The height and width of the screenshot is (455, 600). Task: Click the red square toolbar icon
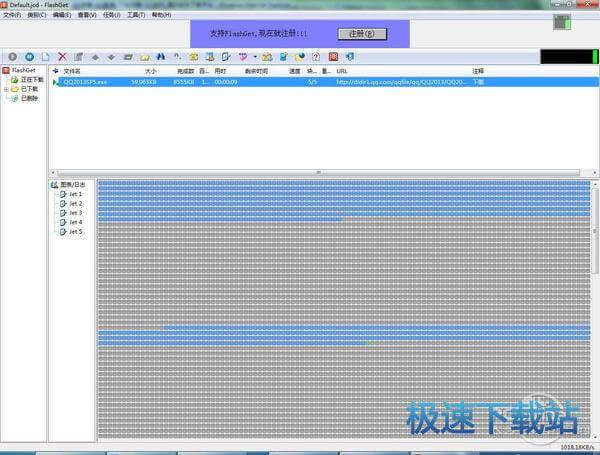click(334, 57)
